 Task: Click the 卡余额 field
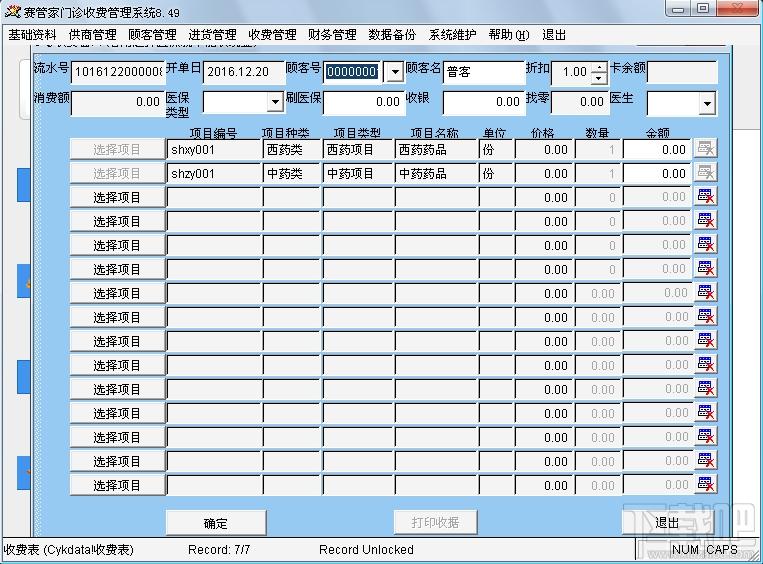click(x=682, y=73)
